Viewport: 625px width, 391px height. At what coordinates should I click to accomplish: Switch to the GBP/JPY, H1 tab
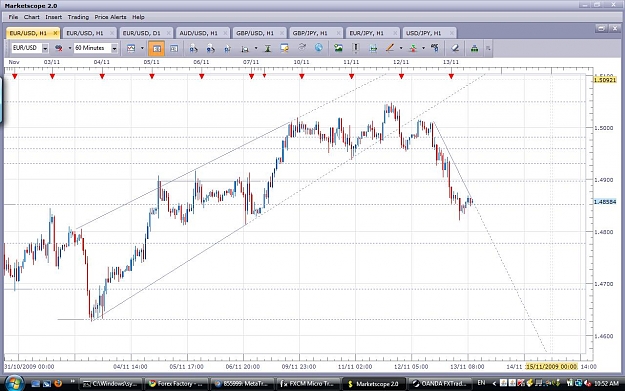310,33
